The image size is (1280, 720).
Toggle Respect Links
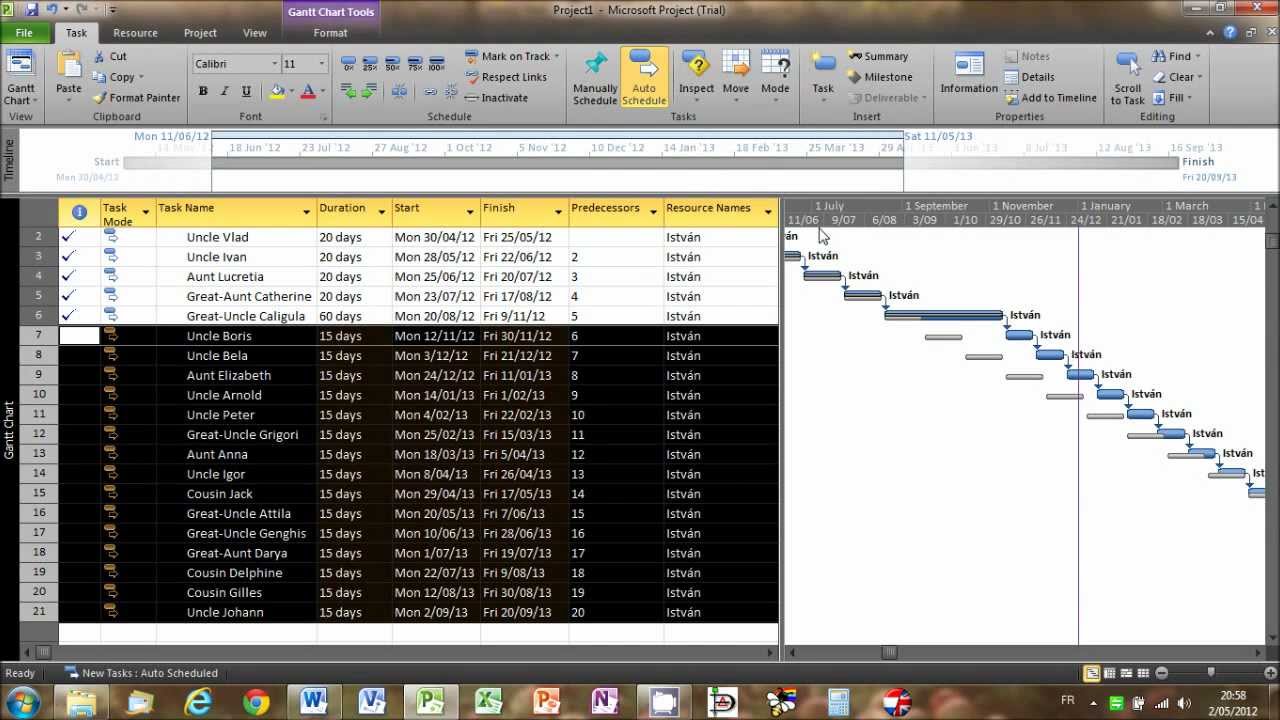click(x=506, y=77)
